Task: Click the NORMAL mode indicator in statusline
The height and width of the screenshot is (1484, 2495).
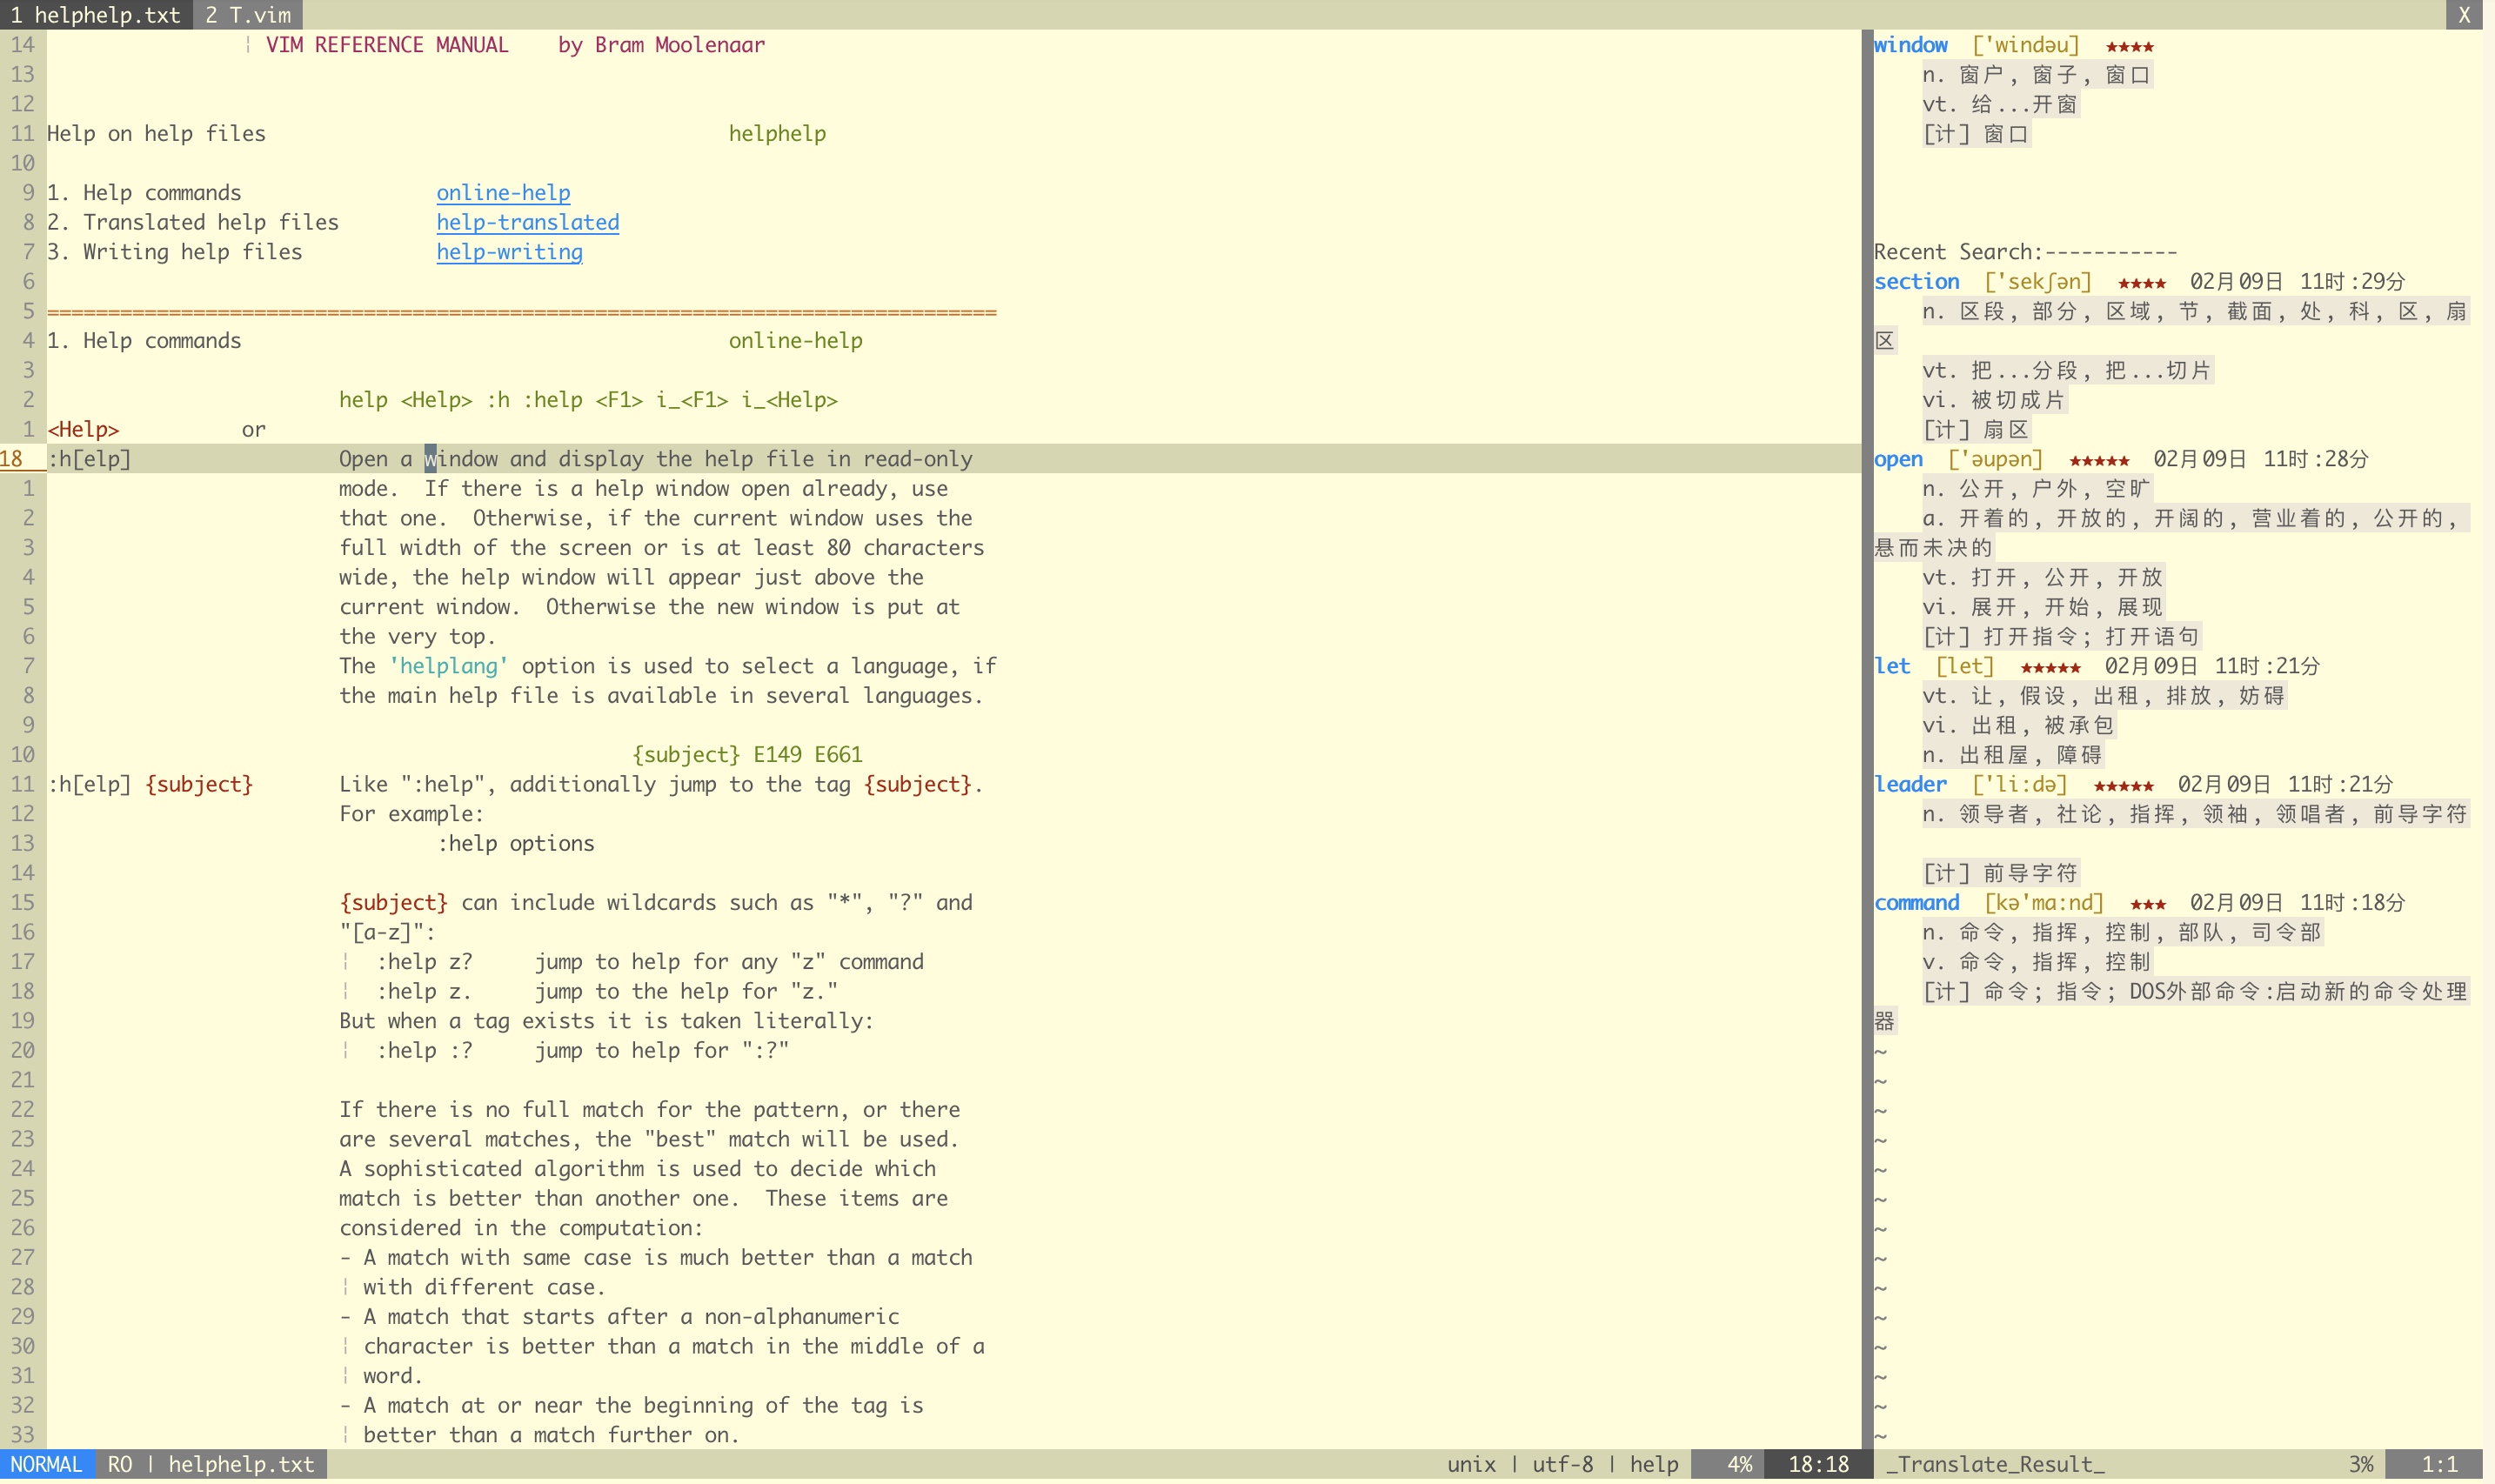Action: pos(47,1465)
